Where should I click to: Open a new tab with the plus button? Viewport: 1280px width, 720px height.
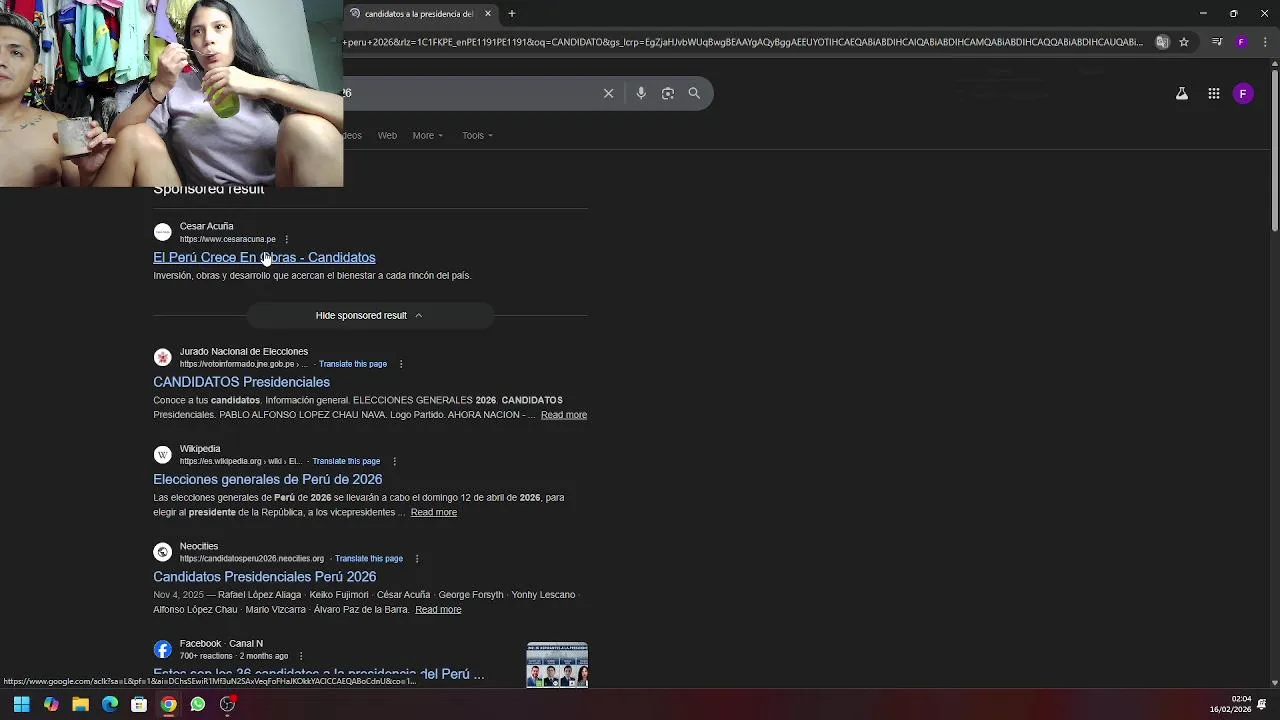point(511,14)
